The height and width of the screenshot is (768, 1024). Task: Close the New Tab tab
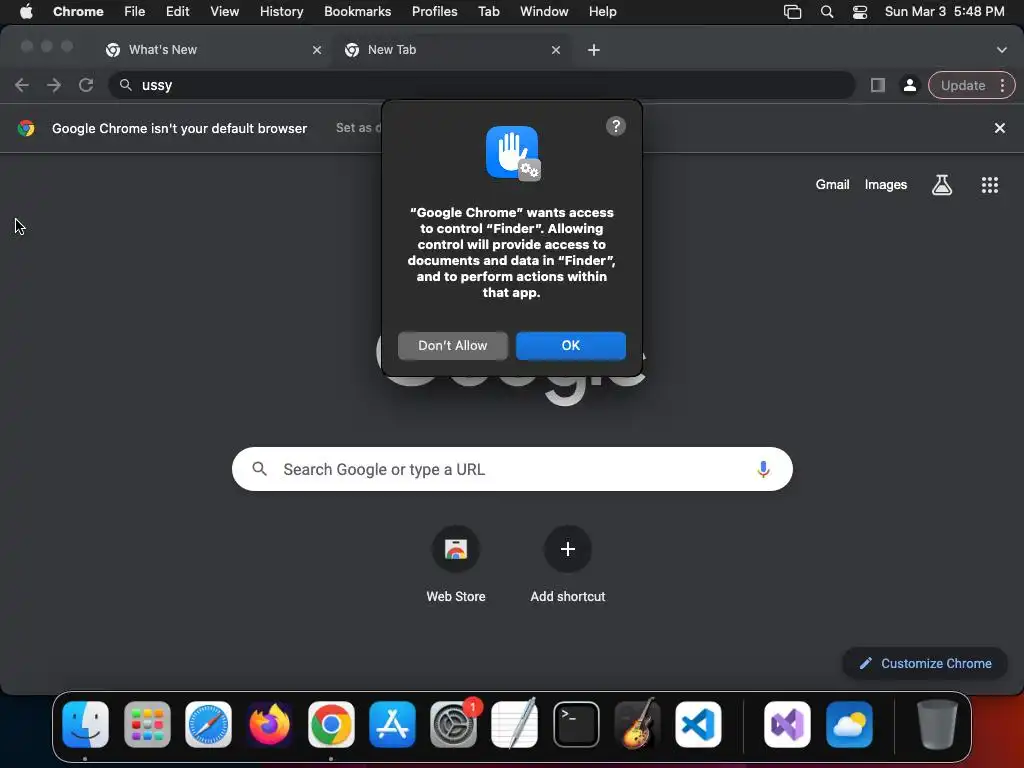pyautogui.click(x=556, y=50)
